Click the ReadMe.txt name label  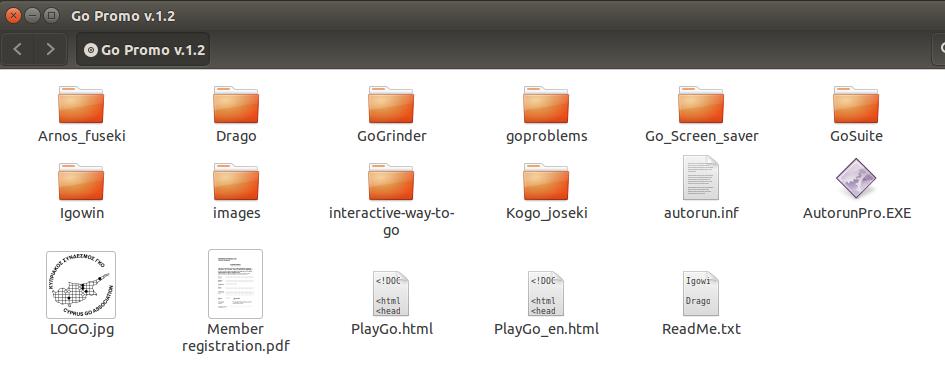coord(702,330)
